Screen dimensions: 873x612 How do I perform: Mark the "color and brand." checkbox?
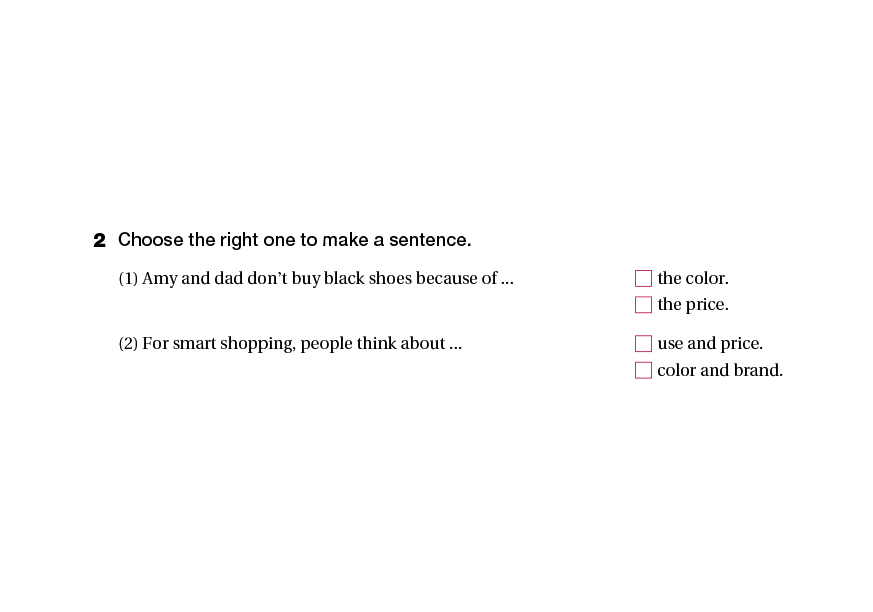tap(643, 371)
